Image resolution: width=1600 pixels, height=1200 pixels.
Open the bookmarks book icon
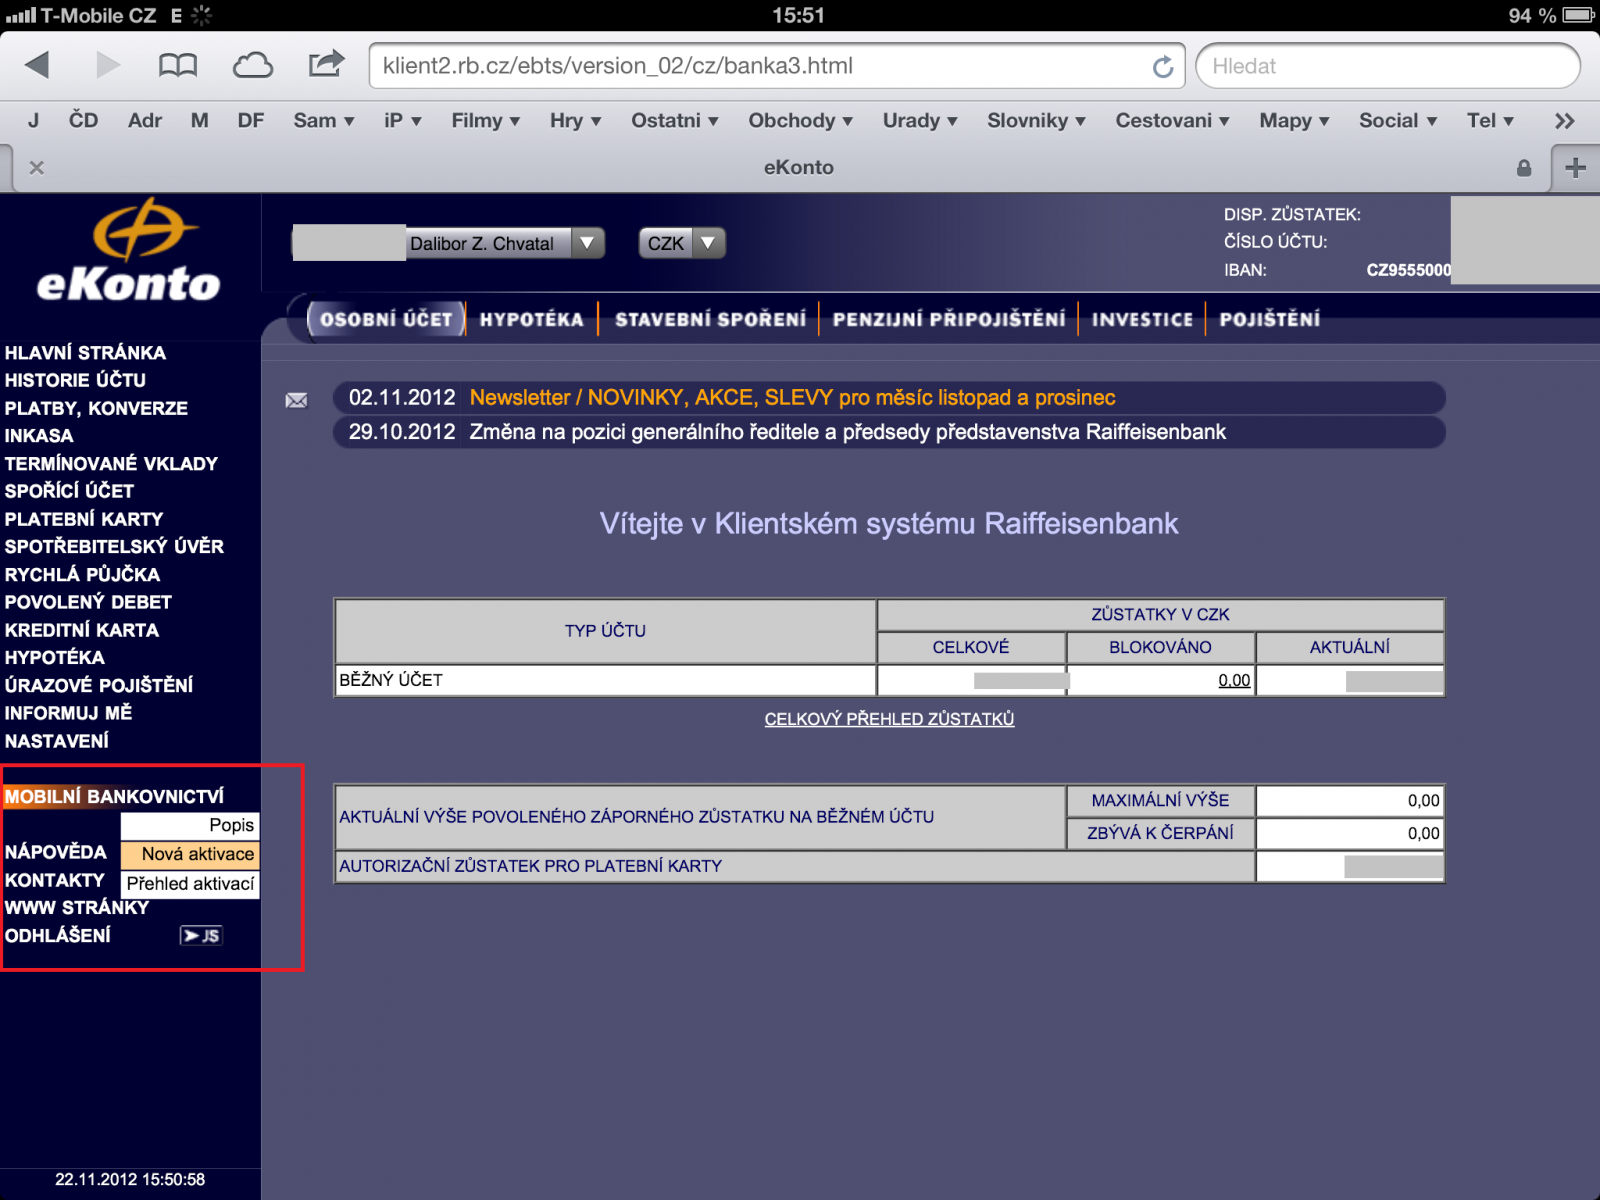(178, 66)
